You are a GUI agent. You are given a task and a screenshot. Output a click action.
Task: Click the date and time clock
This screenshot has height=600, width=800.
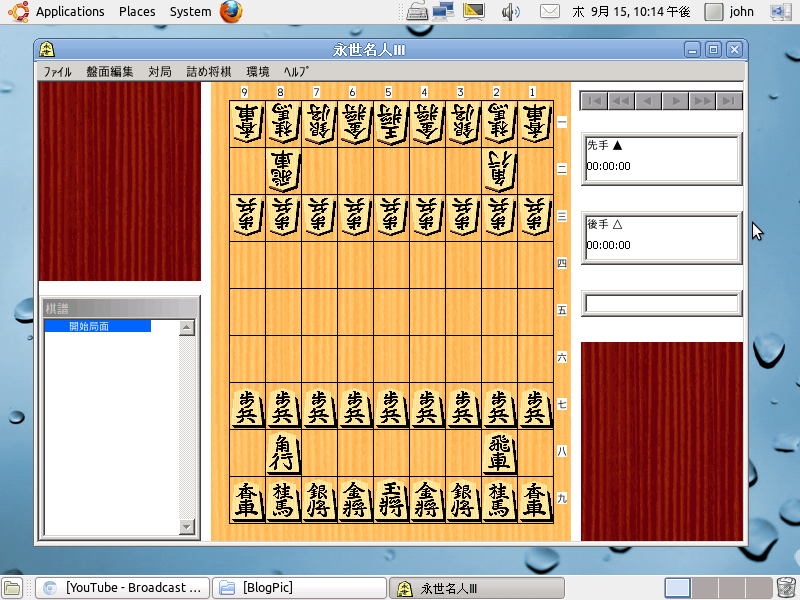tap(631, 11)
